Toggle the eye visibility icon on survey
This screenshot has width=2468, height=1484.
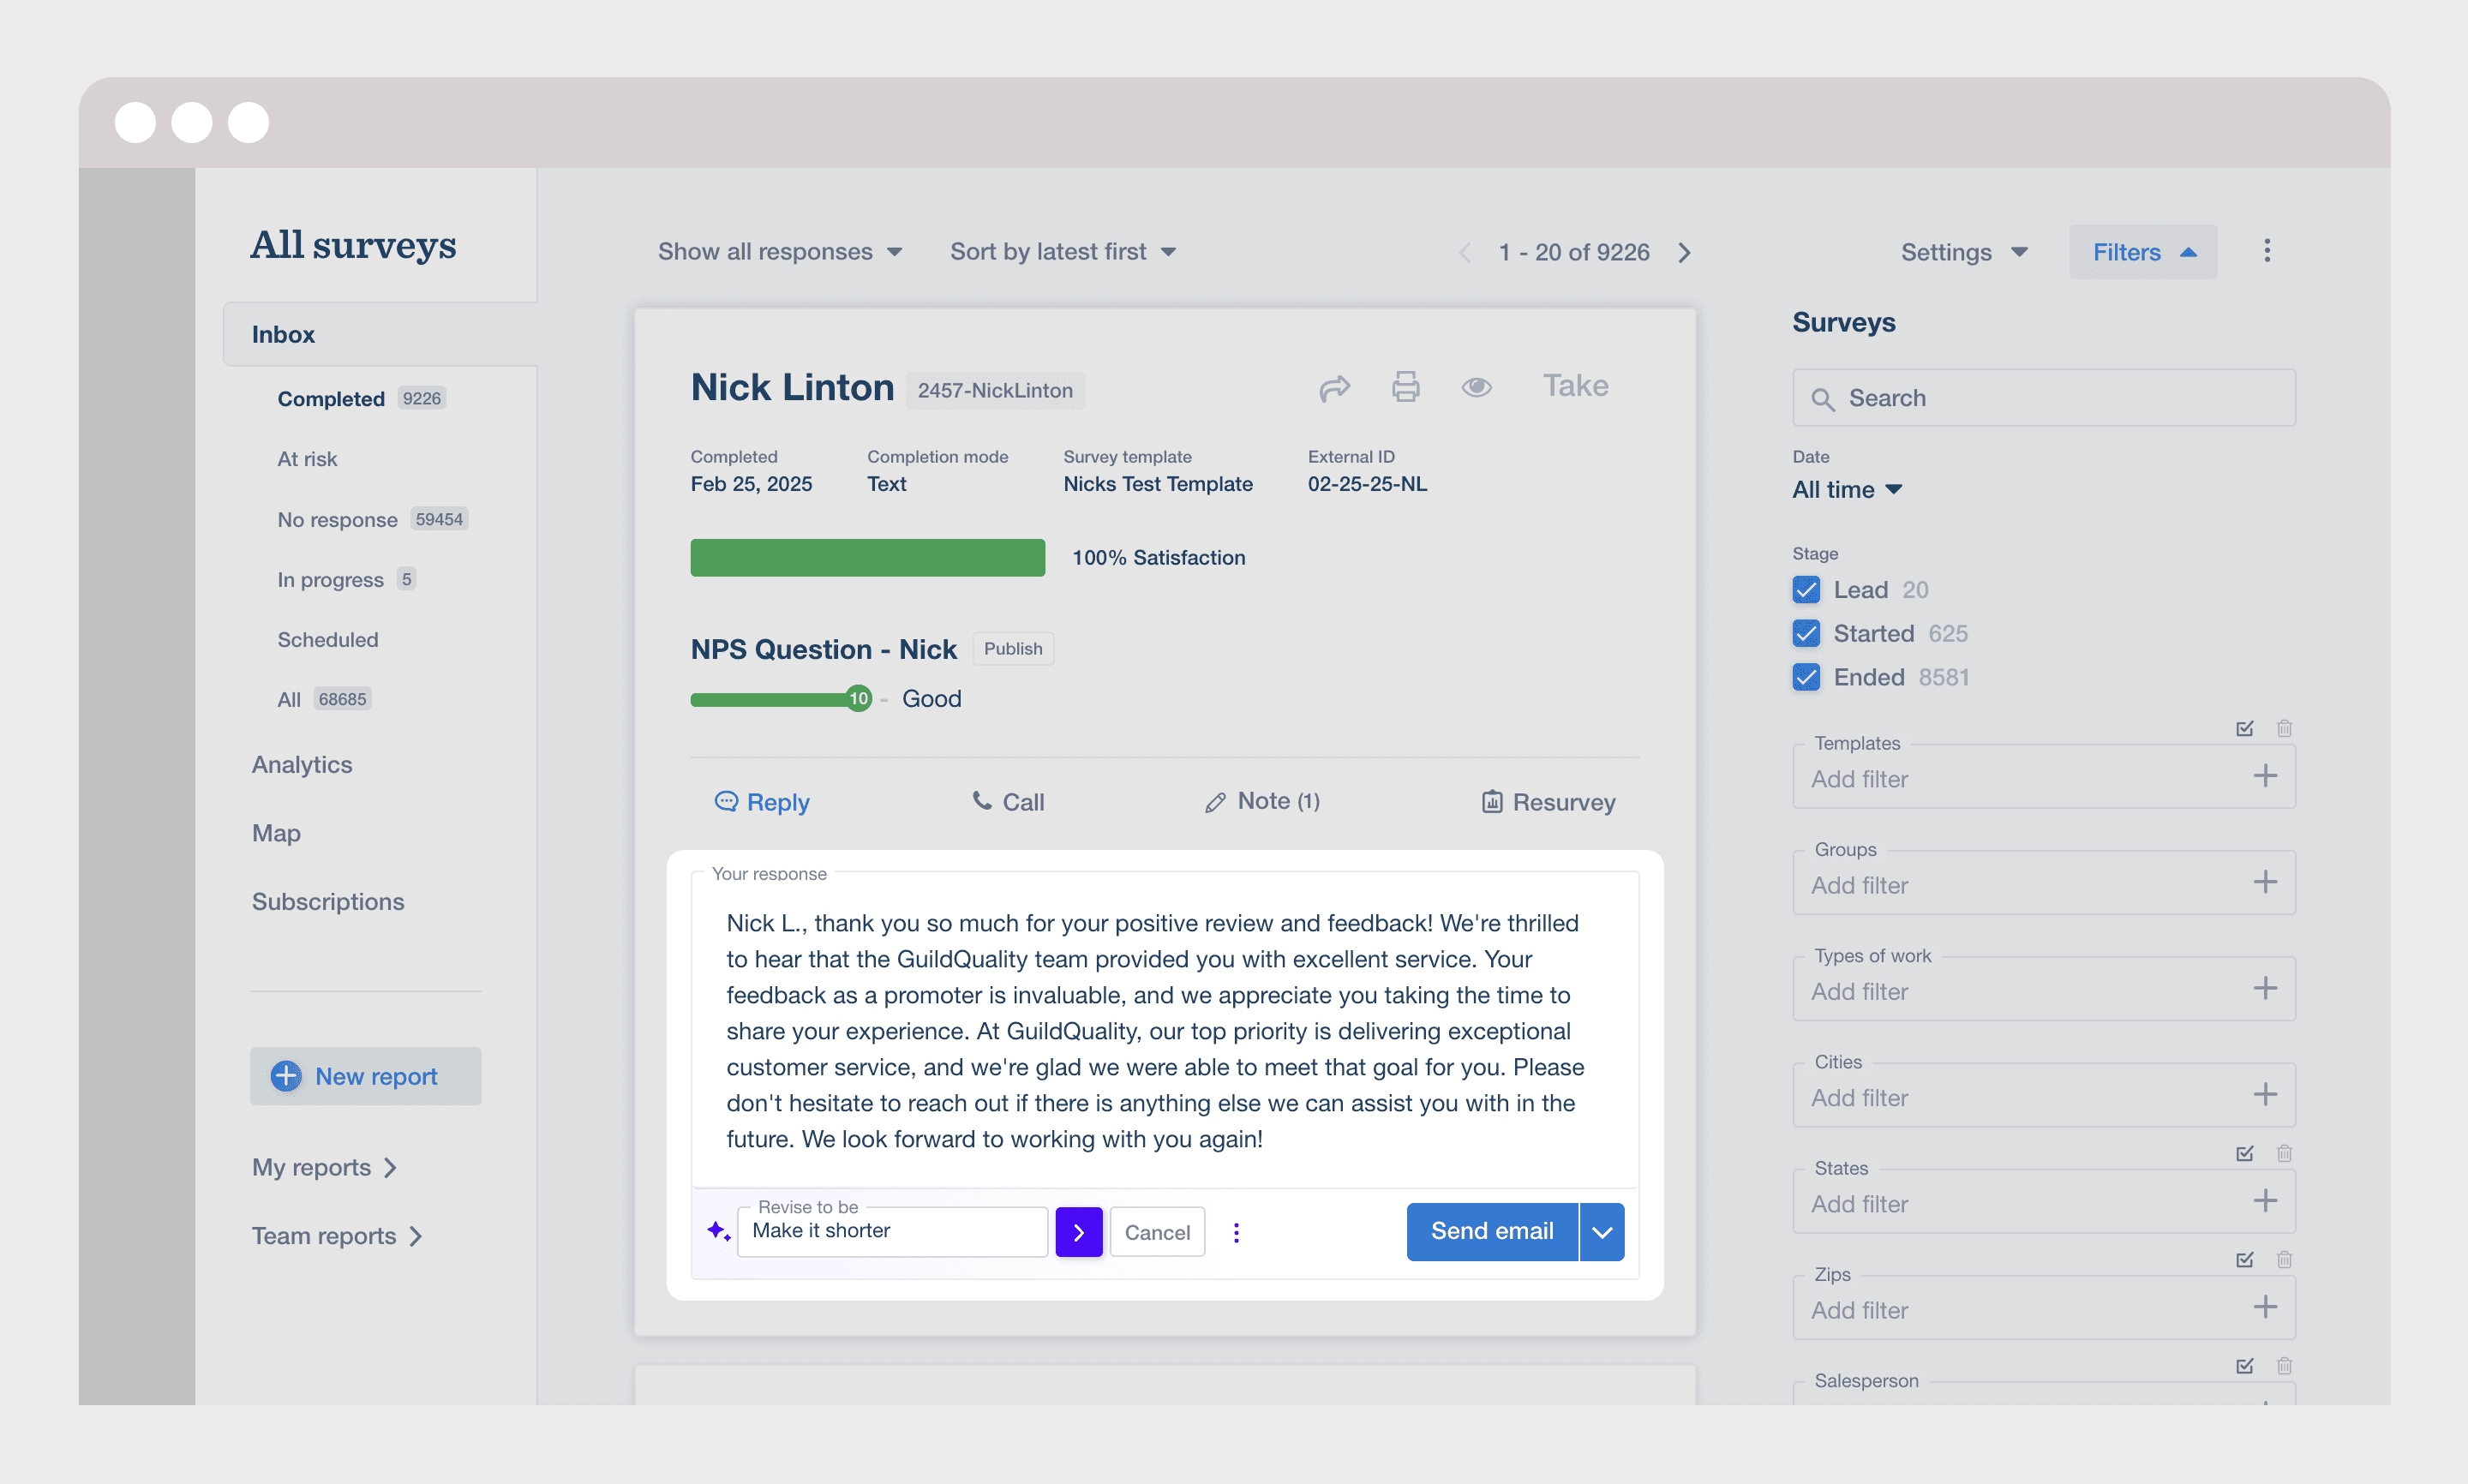[x=1477, y=387]
